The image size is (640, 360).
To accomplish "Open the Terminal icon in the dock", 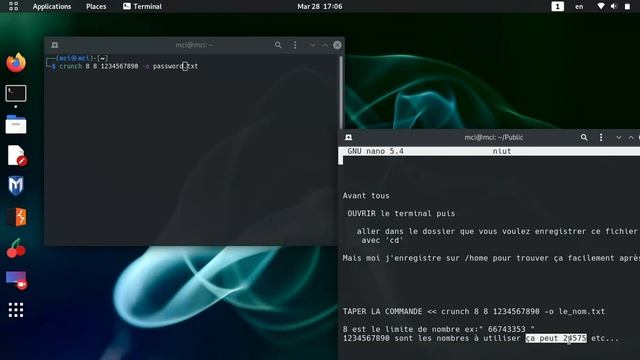I will (16, 93).
